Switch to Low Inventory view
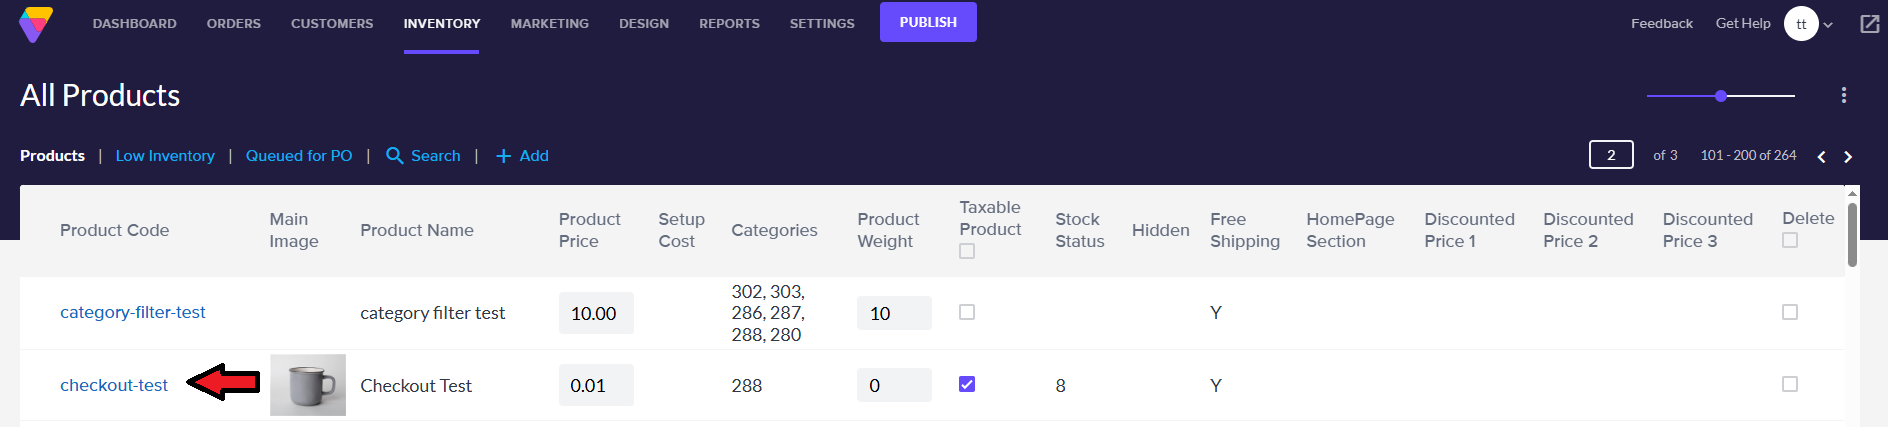Image resolution: width=1888 pixels, height=427 pixels. click(165, 156)
